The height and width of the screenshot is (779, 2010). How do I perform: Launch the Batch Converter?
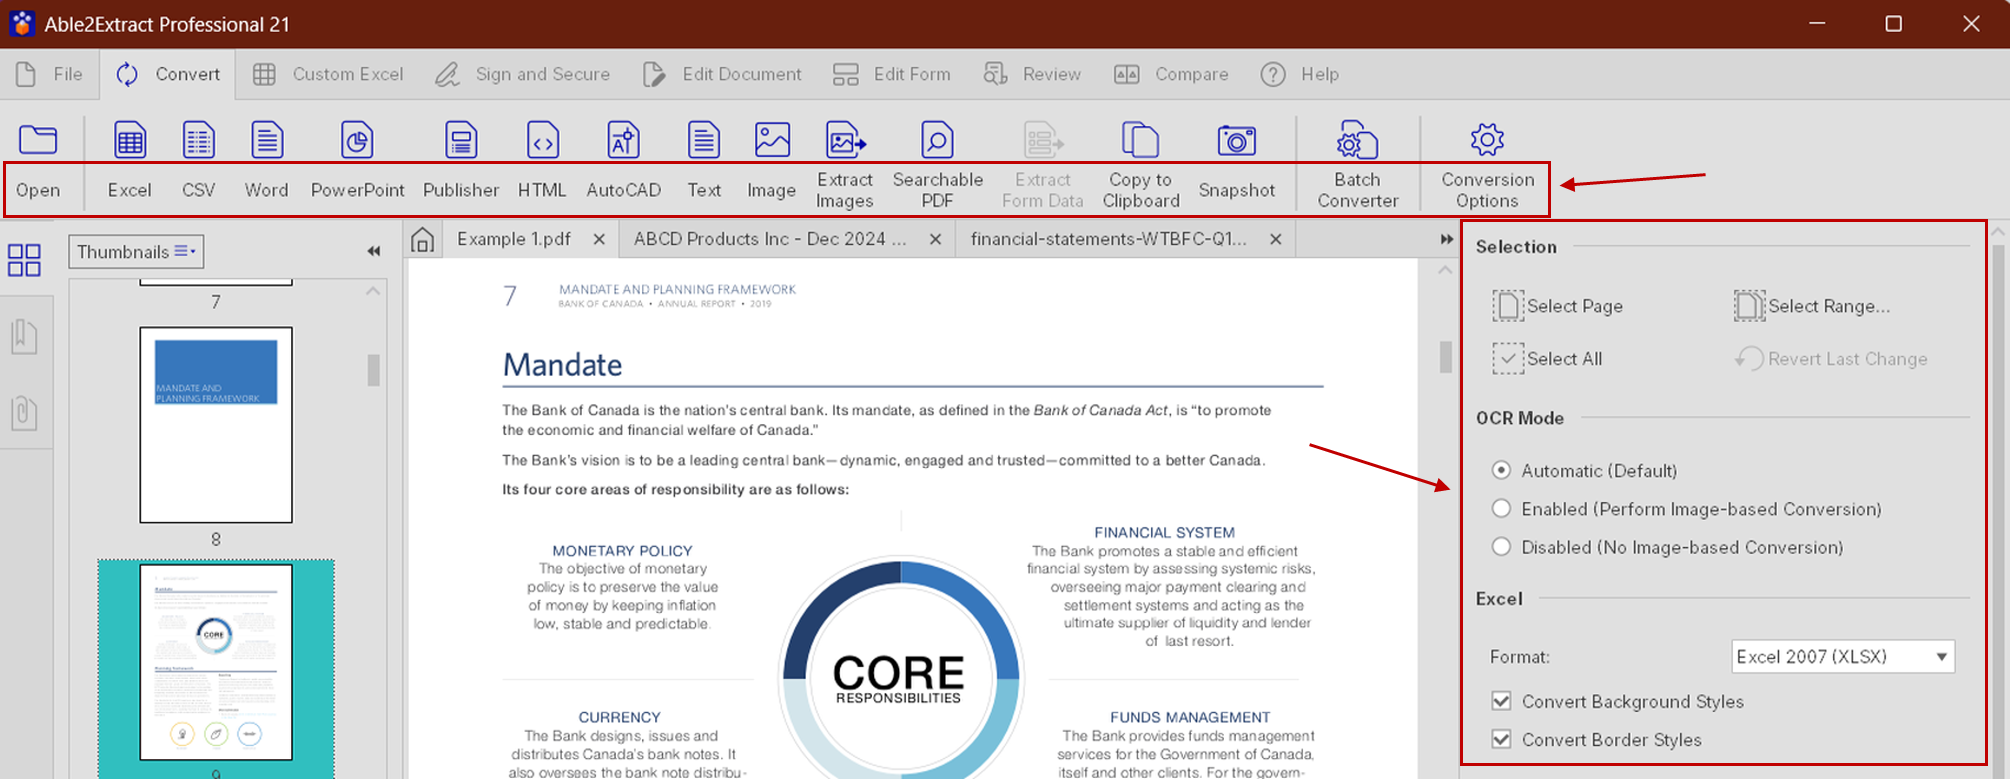pyautogui.click(x=1357, y=141)
